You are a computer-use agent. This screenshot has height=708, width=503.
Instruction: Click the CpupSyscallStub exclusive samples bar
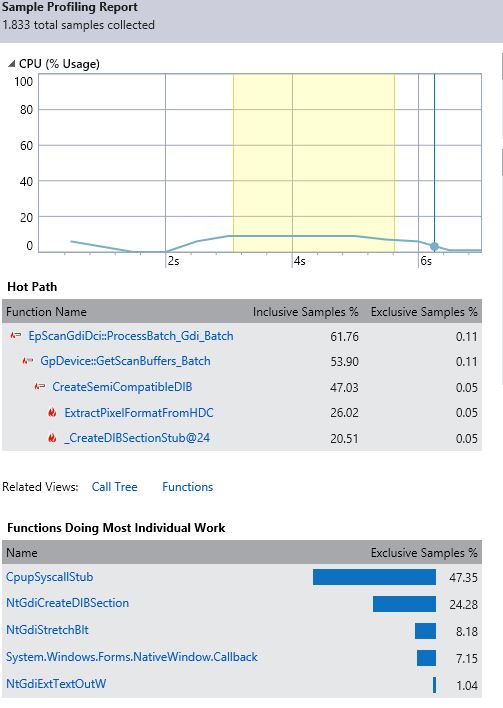click(374, 577)
